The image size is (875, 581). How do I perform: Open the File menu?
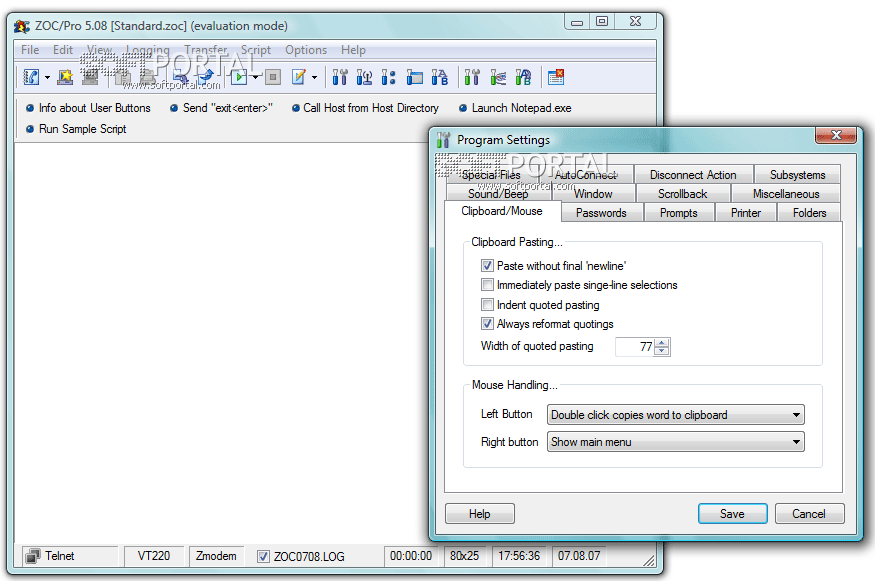point(30,50)
